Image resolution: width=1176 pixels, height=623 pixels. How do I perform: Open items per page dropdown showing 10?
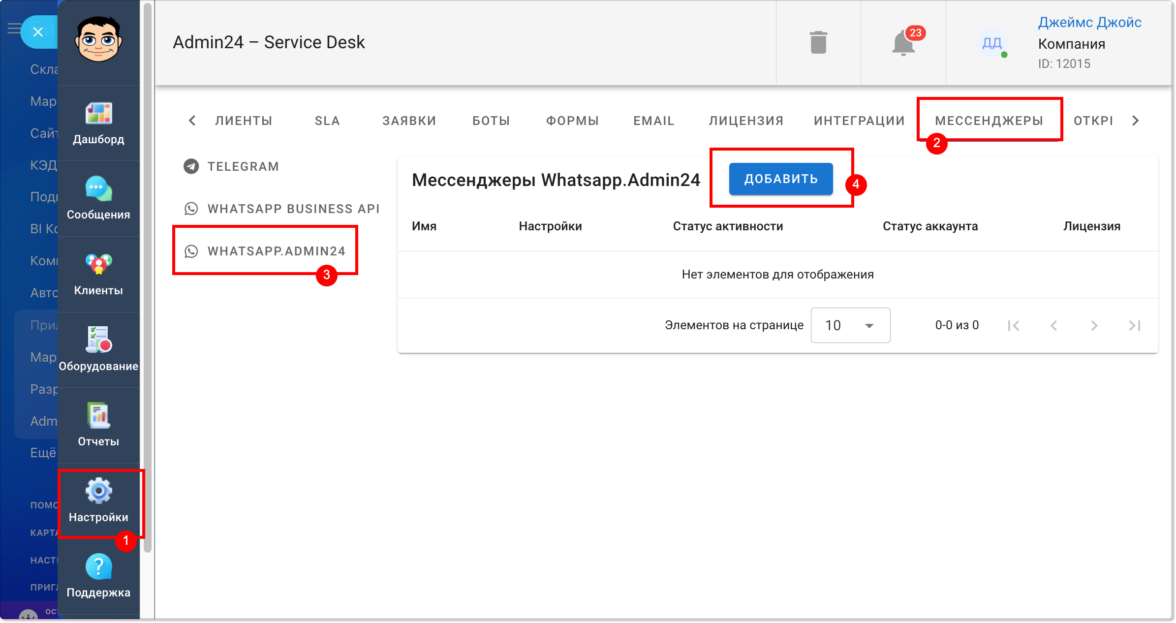850,325
